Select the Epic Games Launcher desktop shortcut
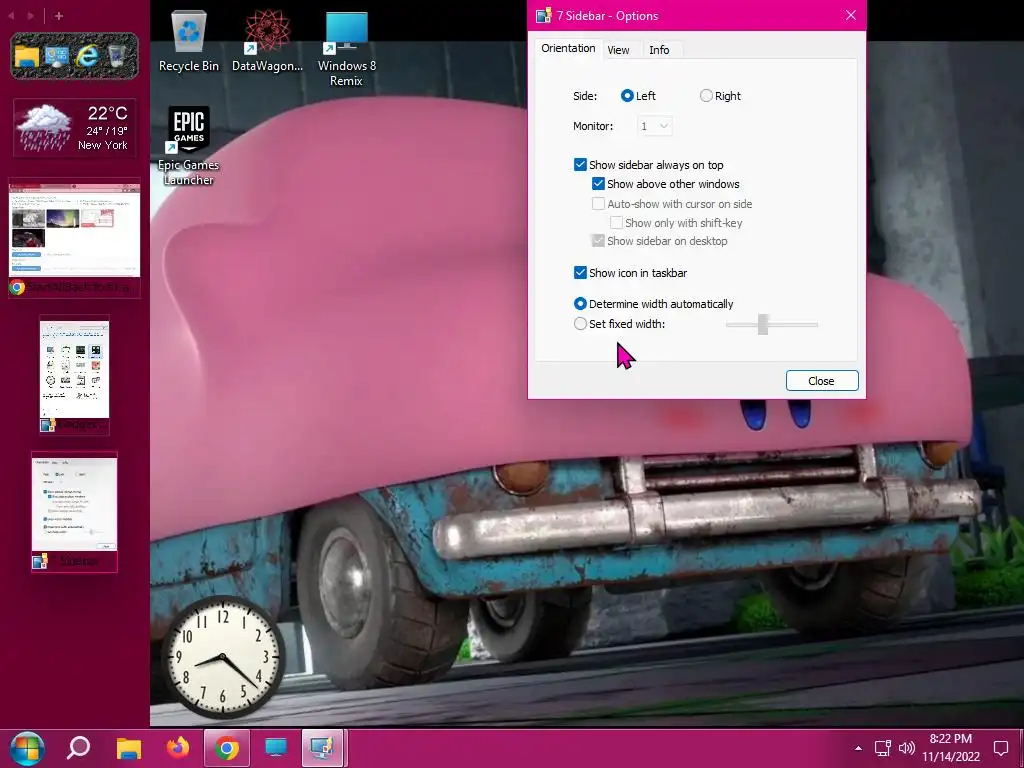This screenshot has height=768, width=1024. (189, 146)
